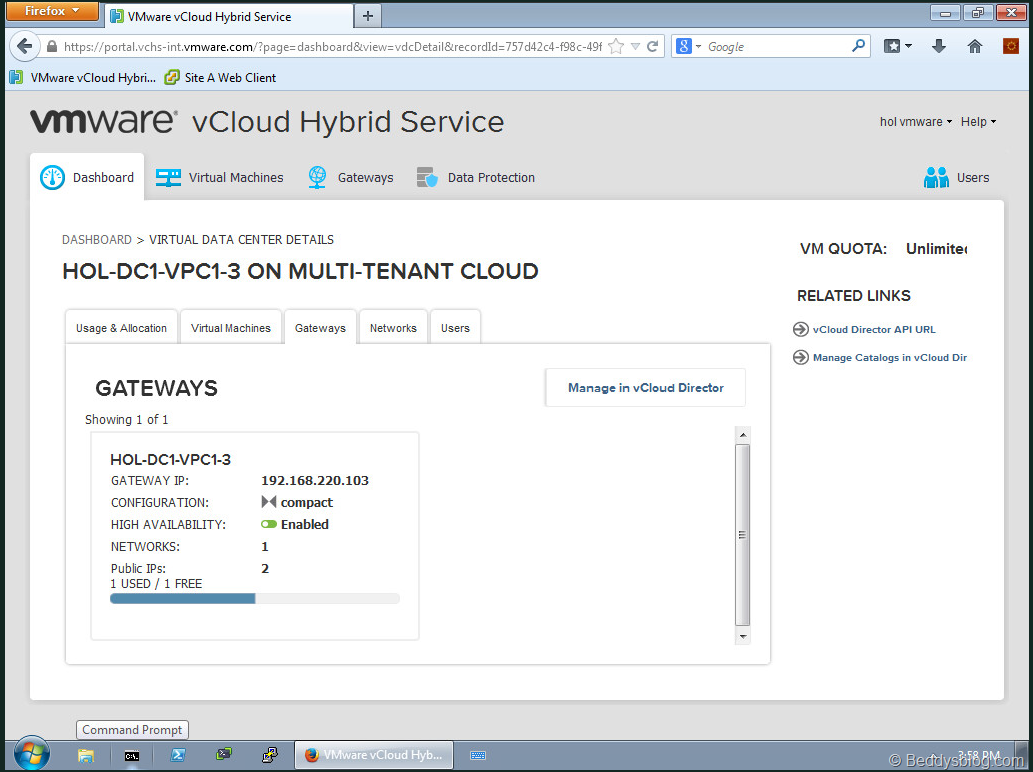Open the Data Protection shield icon
Image resolution: width=1033 pixels, height=772 pixels.
pyautogui.click(x=427, y=178)
